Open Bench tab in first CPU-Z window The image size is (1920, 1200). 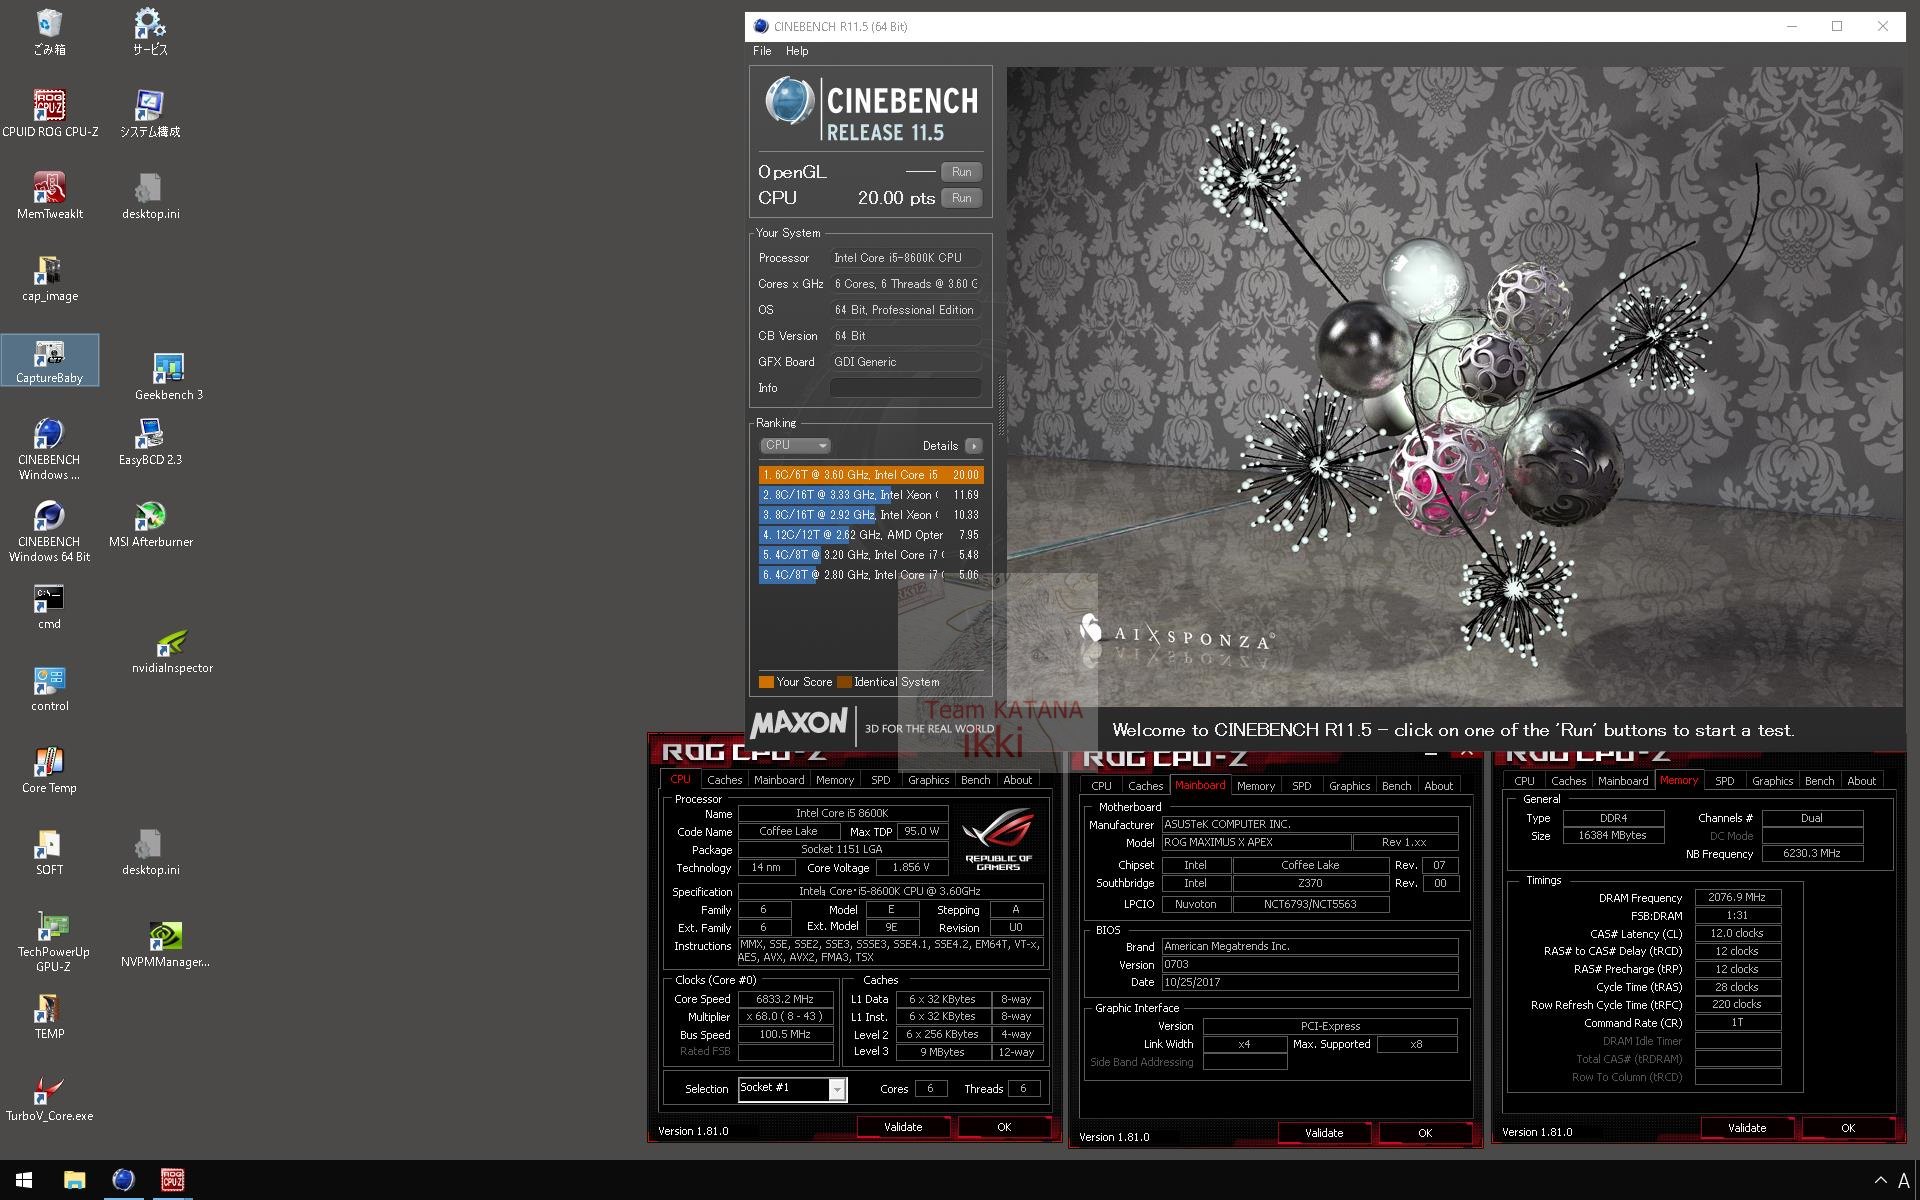click(975, 780)
